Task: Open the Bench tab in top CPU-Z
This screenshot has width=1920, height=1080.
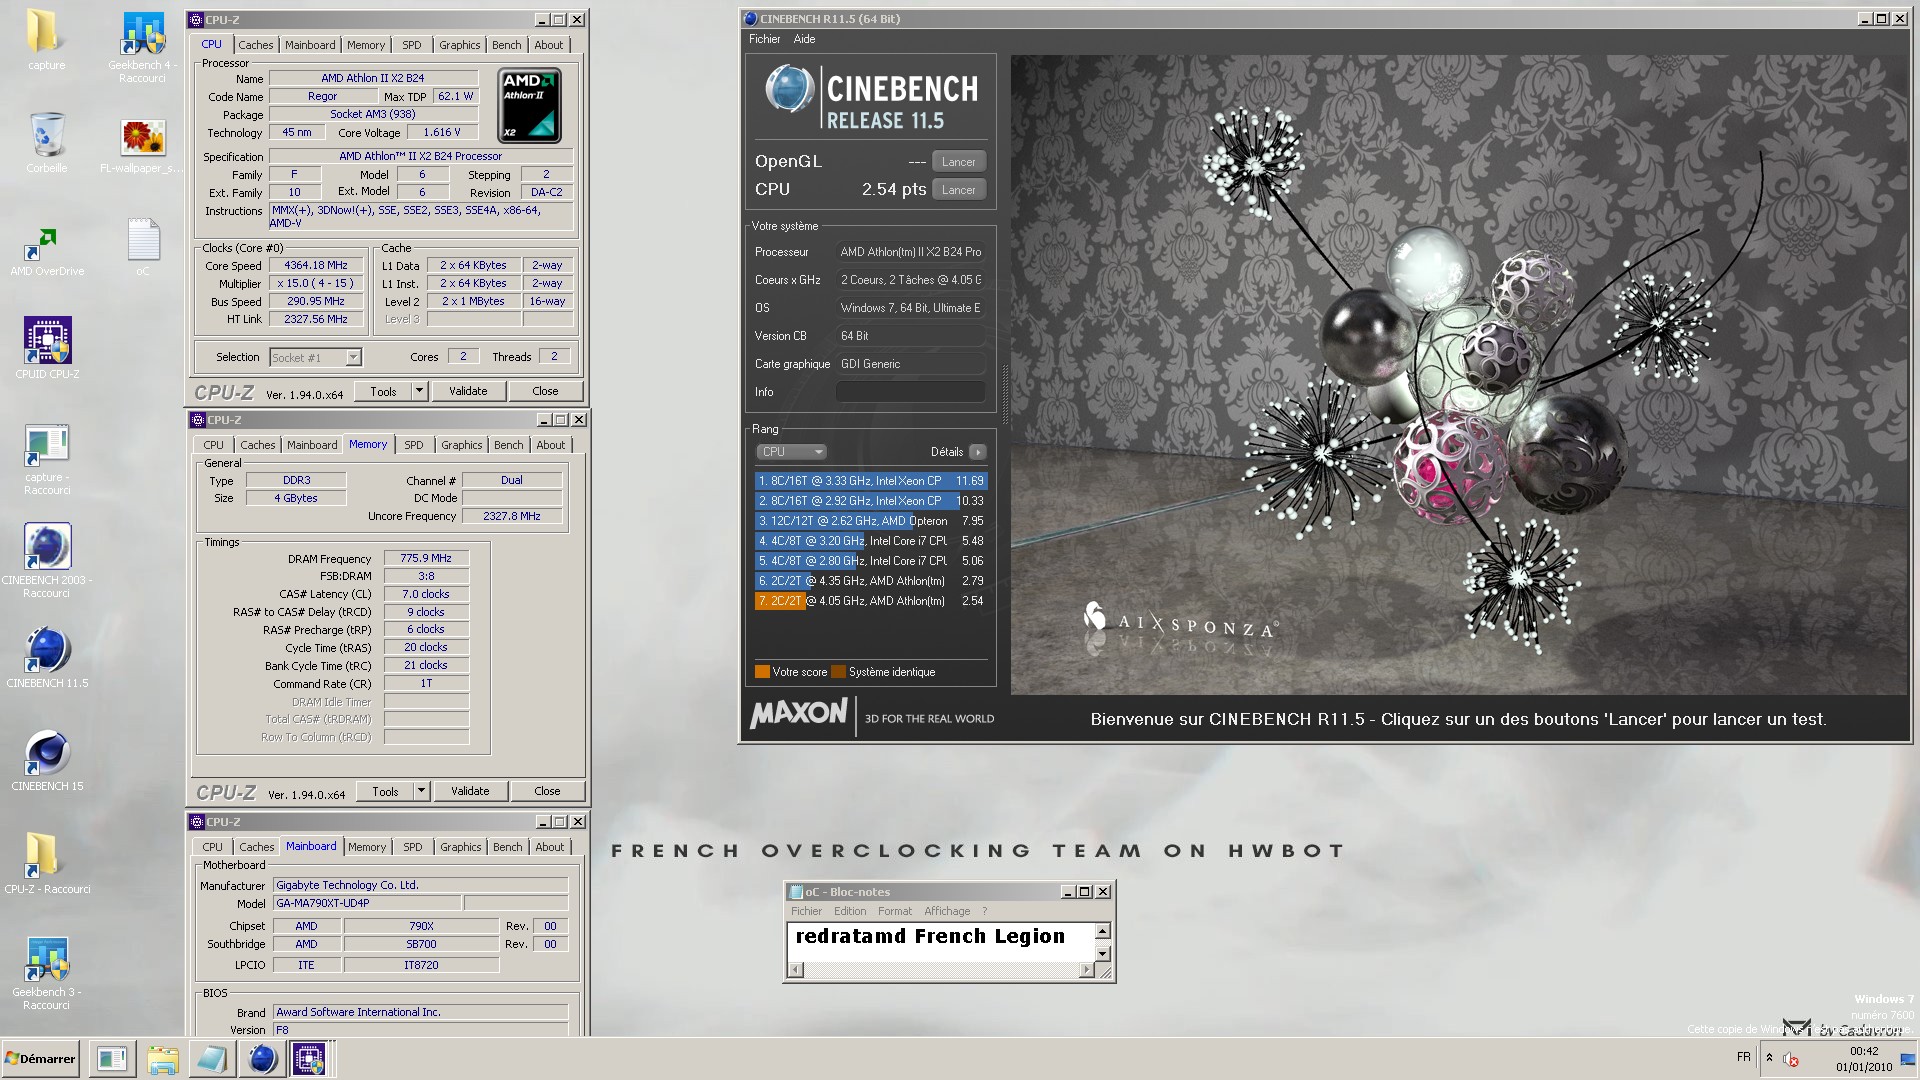Action: (x=506, y=45)
